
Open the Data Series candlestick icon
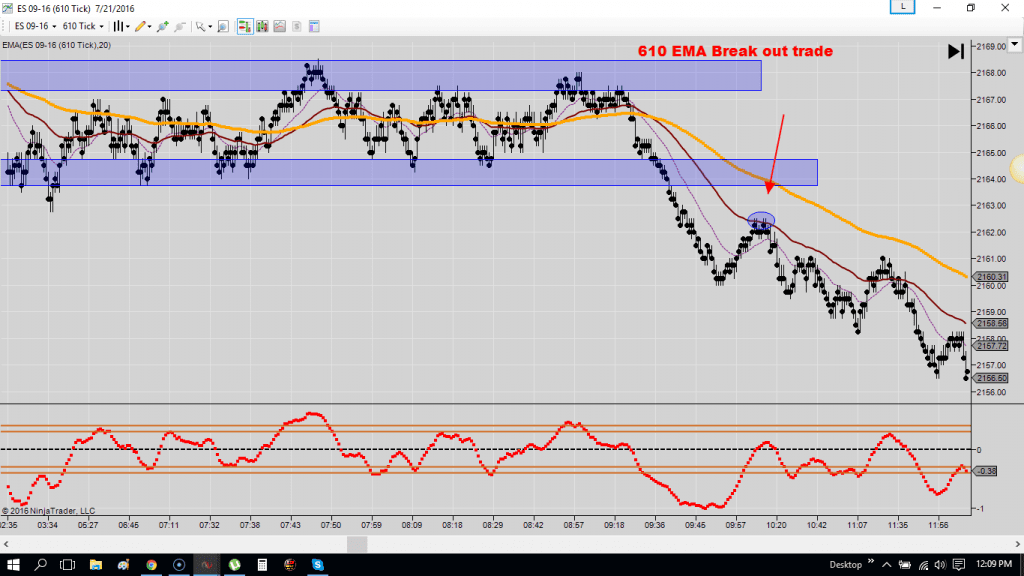tap(263, 26)
